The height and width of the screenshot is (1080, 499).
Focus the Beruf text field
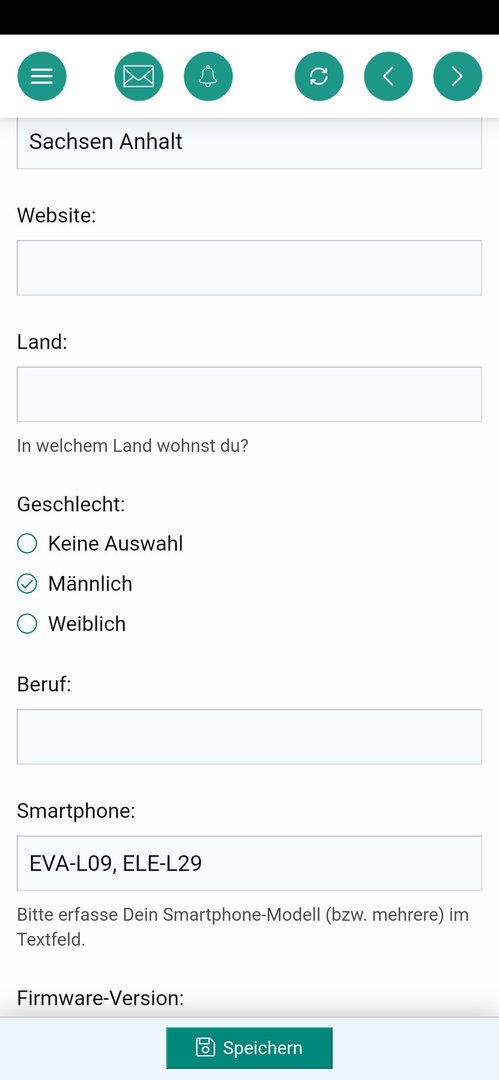(250, 736)
